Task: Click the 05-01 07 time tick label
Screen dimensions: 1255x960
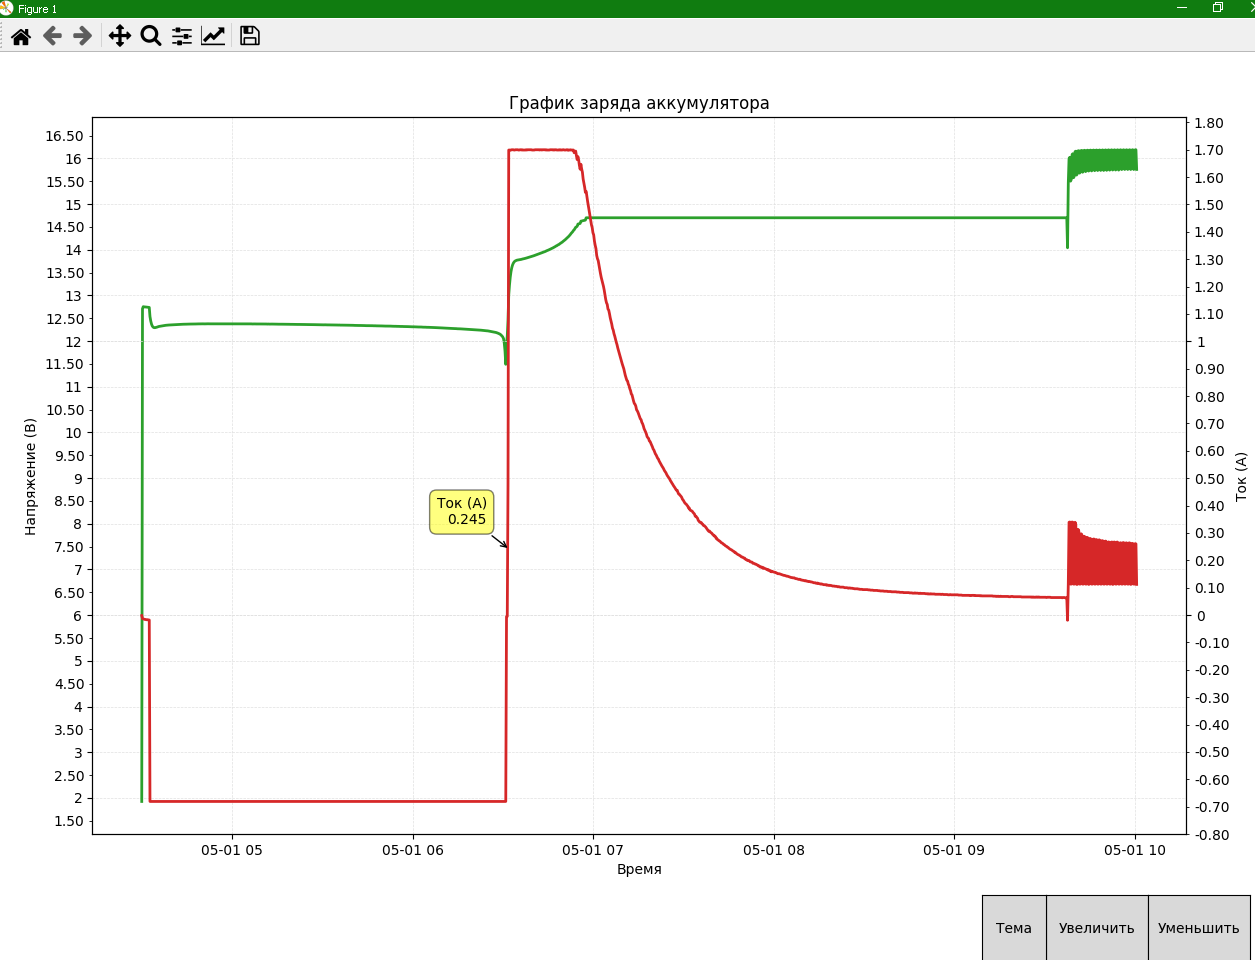Action: pos(593,850)
